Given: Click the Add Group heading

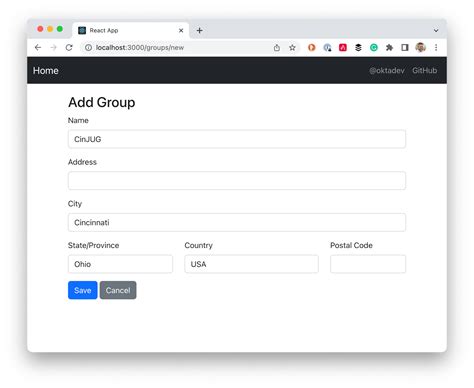Looking at the screenshot, I should pos(102,102).
